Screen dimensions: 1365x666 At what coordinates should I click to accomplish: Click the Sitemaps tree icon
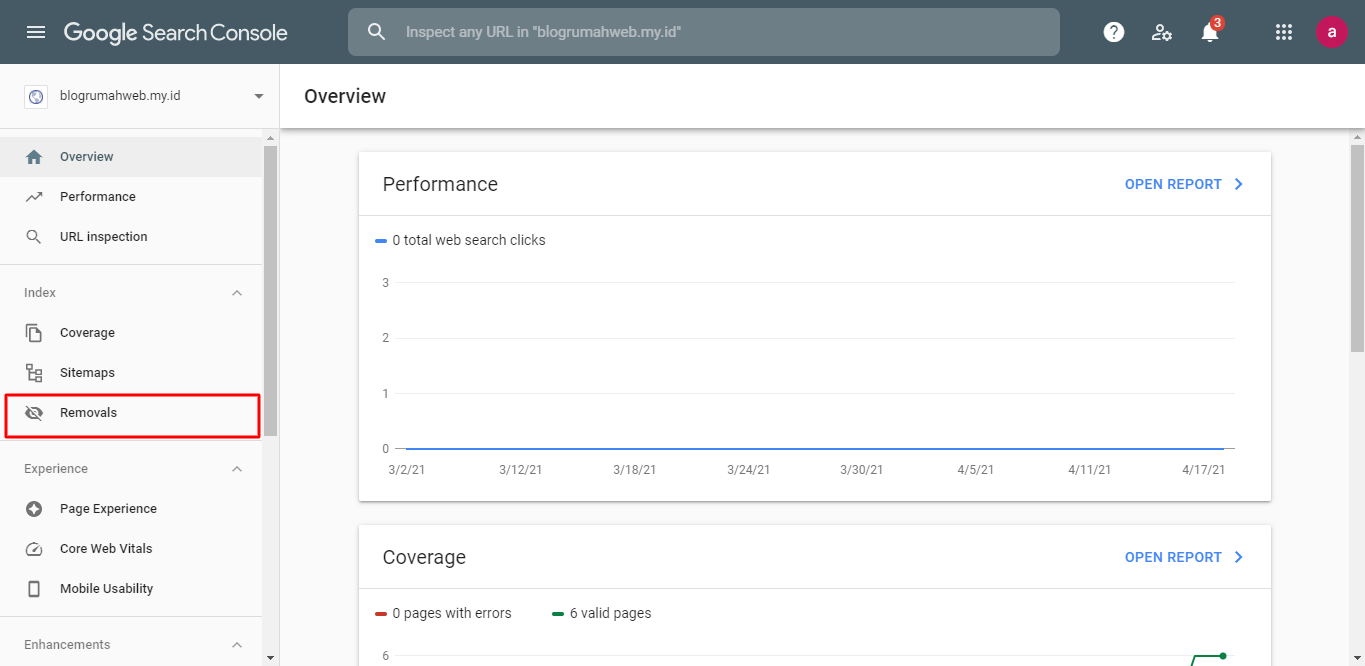click(x=34, y=373)
